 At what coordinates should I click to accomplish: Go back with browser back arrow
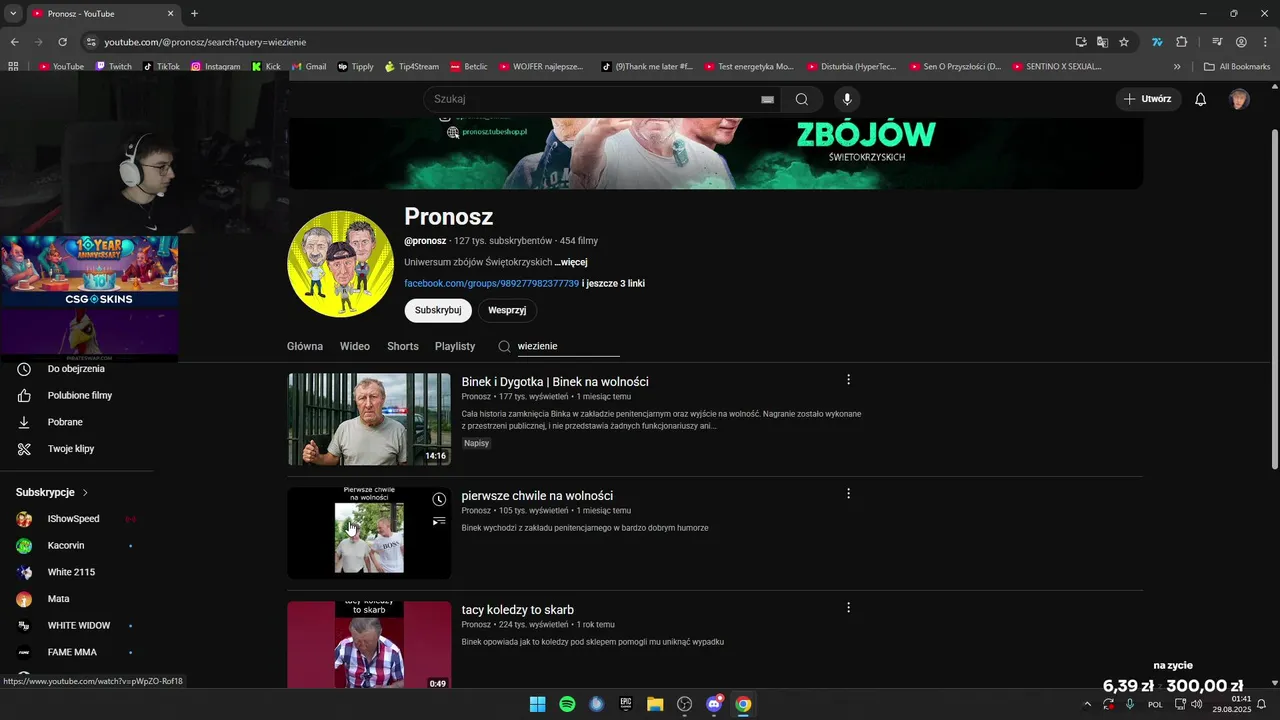pos(14,42)
